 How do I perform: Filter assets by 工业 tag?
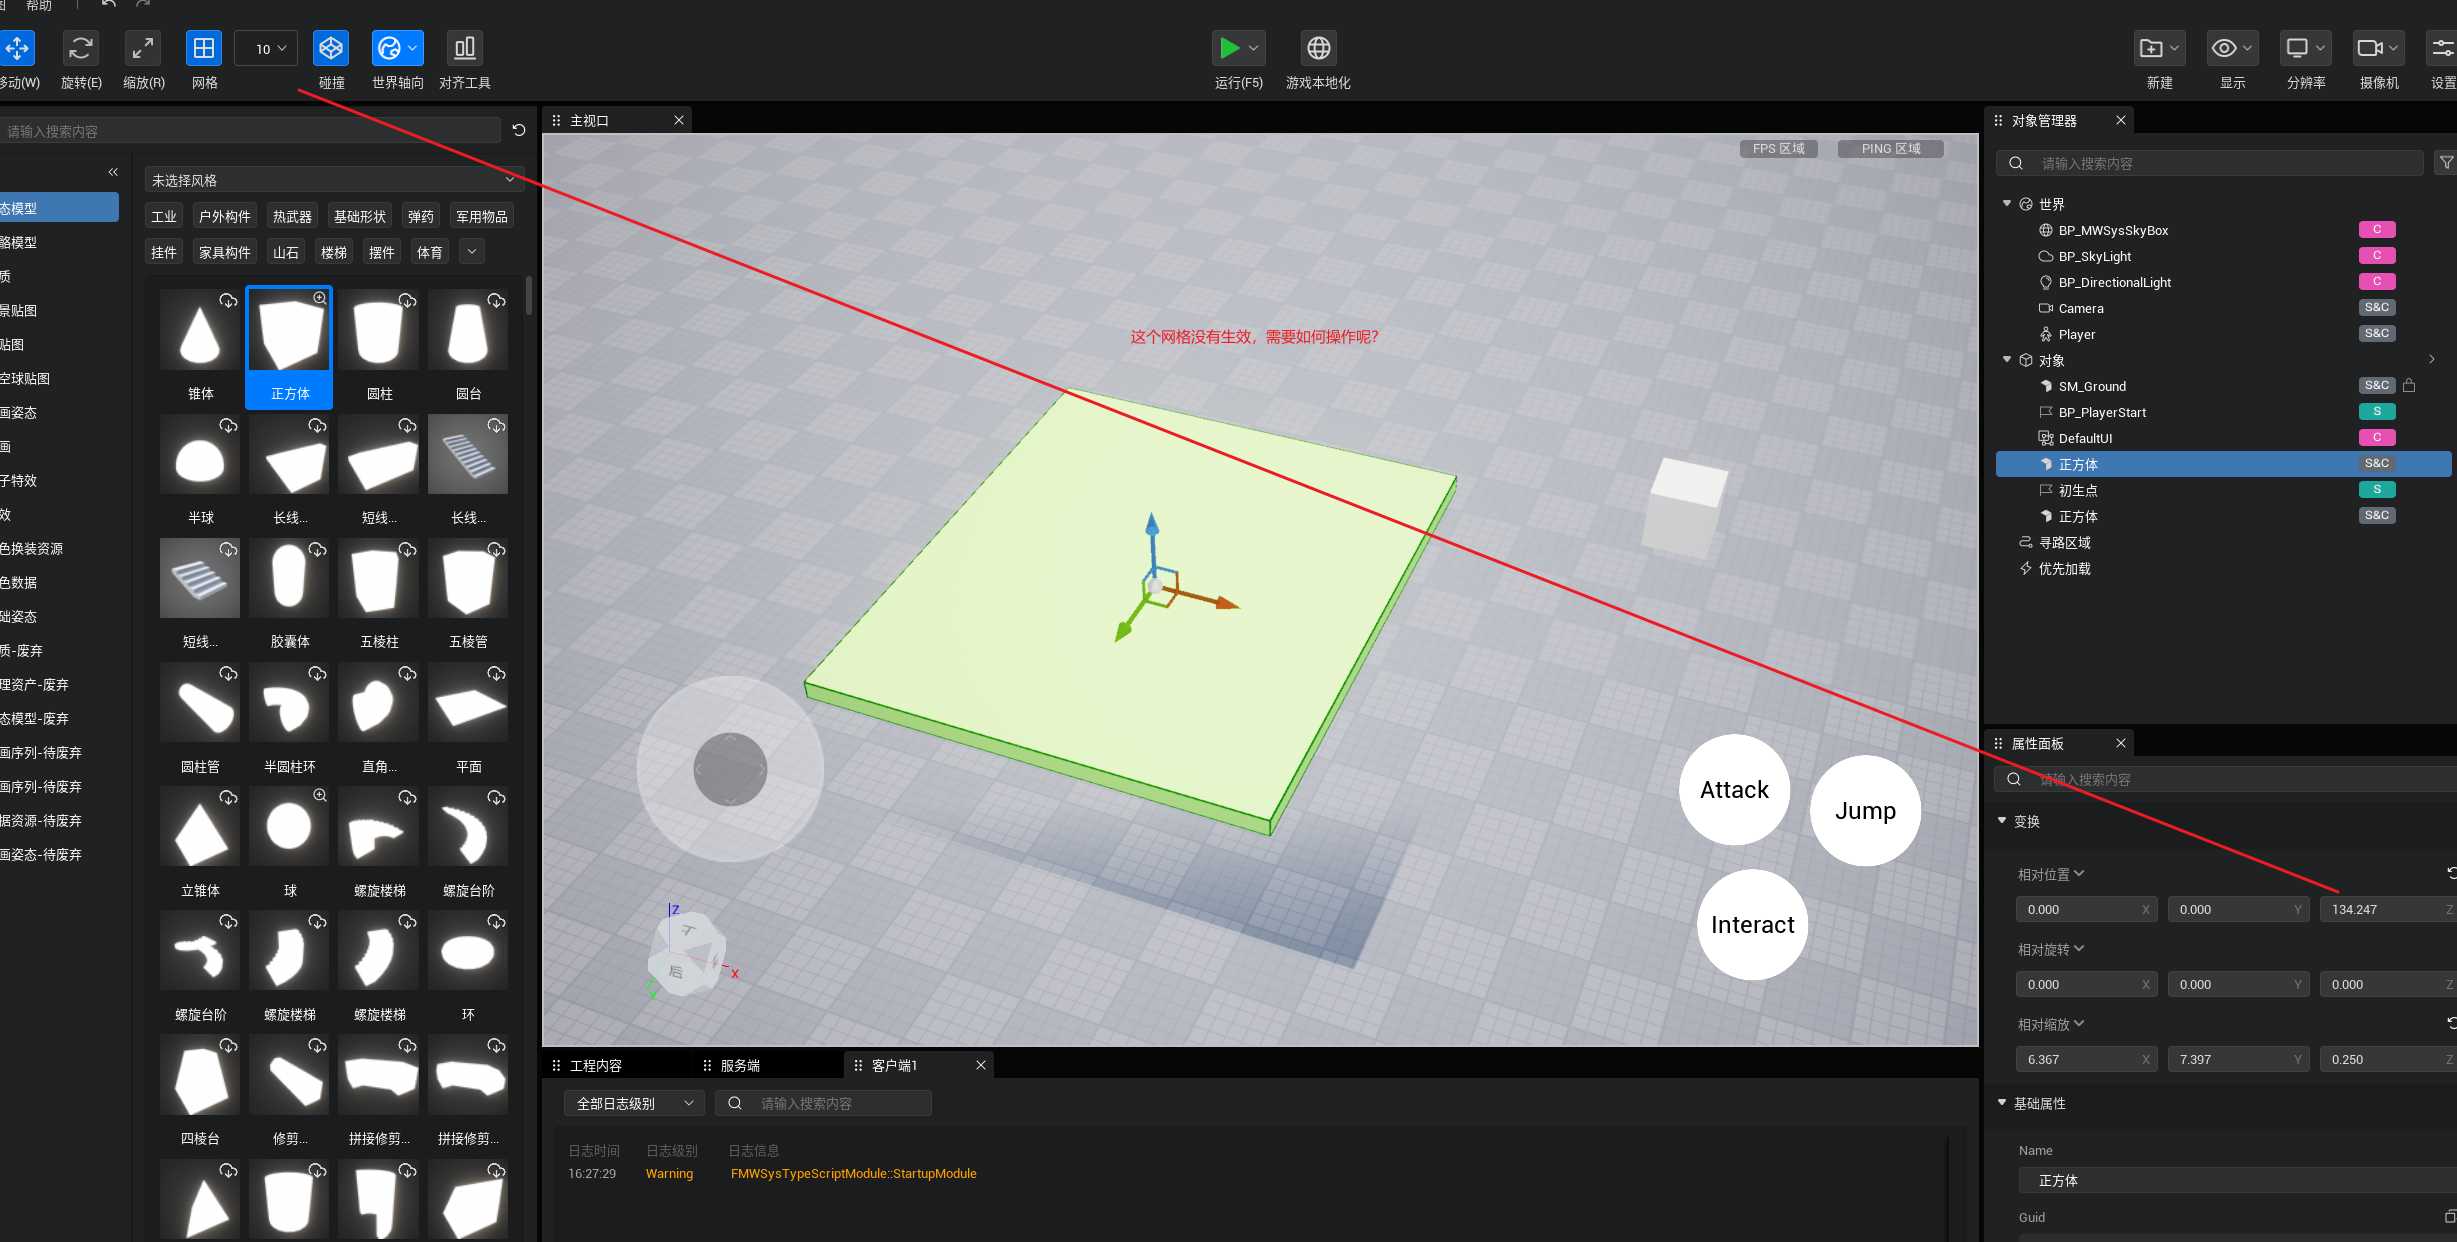point(164,216)
